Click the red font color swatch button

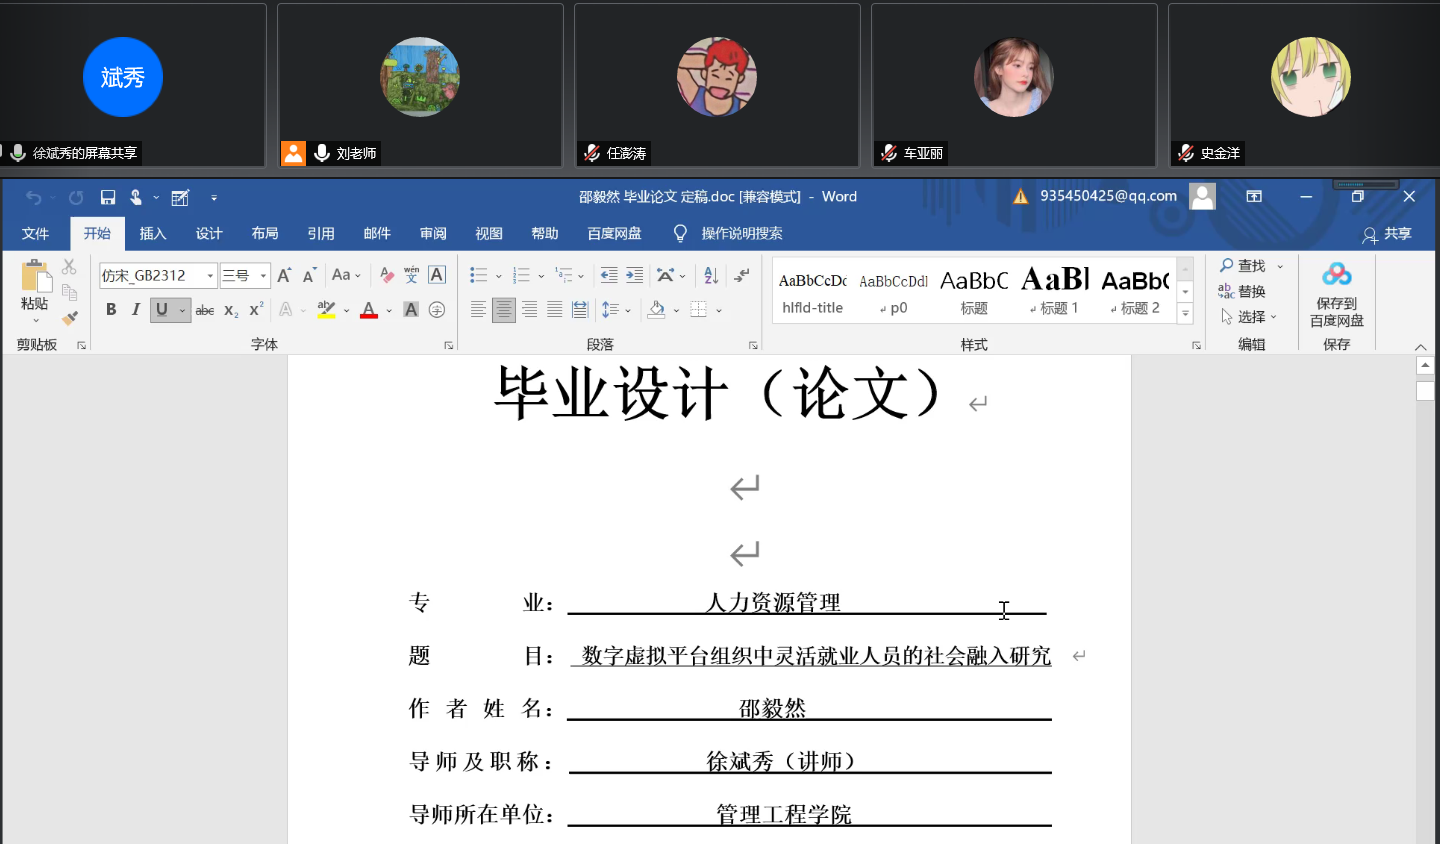[x=369, y=310]
